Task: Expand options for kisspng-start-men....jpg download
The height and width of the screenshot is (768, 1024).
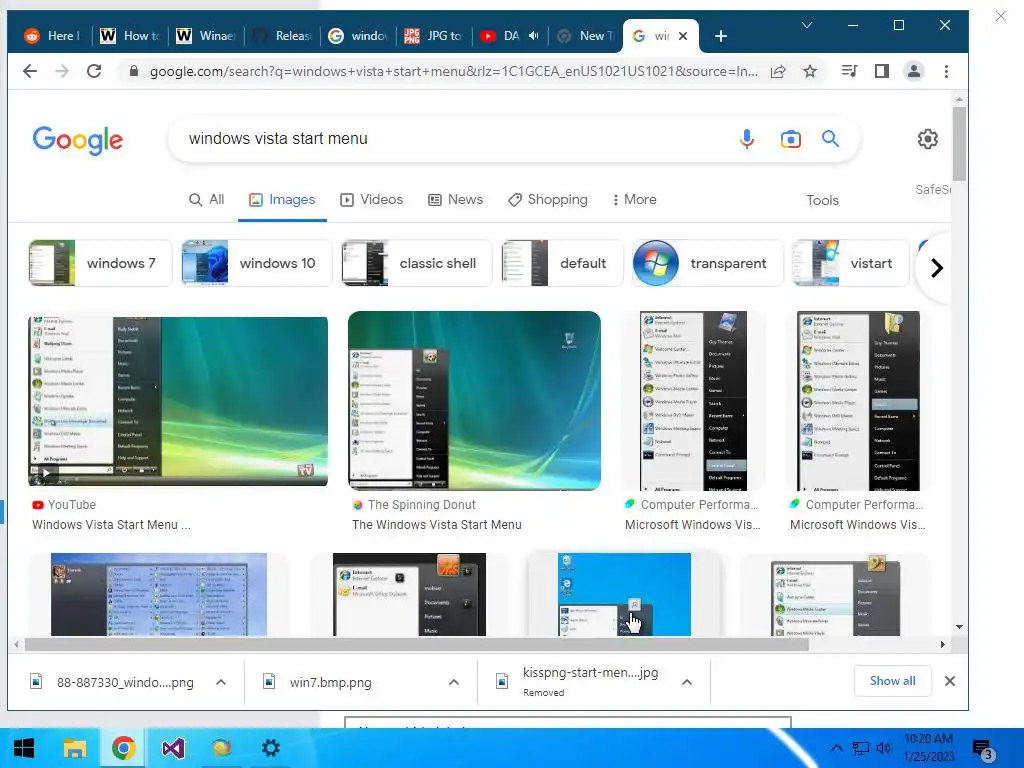Action: pyautogui.click(x=687, y=682)
